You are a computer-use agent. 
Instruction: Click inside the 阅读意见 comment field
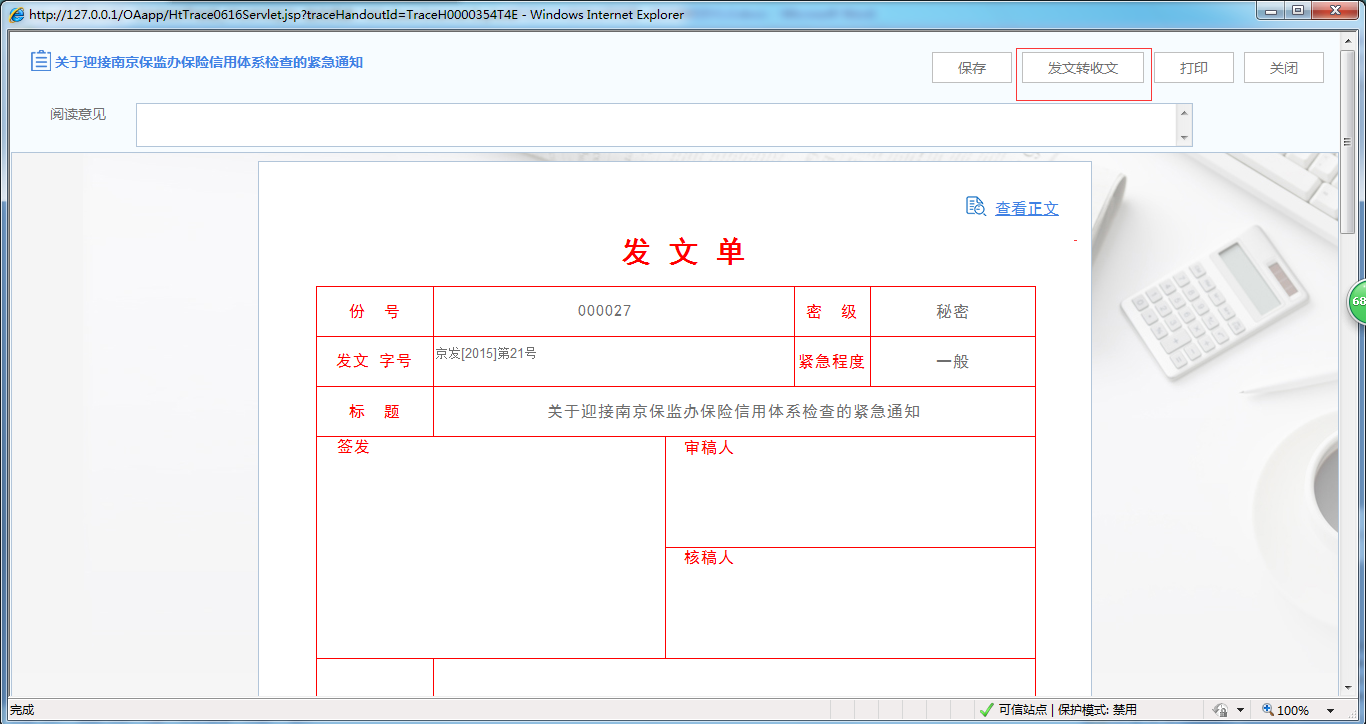[x=660, y=125]
